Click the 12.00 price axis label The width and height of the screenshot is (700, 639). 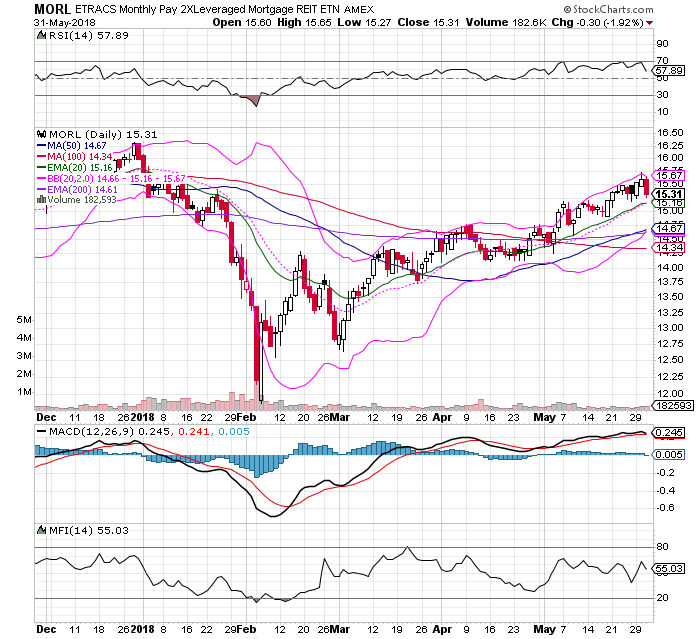click(670, 393)
